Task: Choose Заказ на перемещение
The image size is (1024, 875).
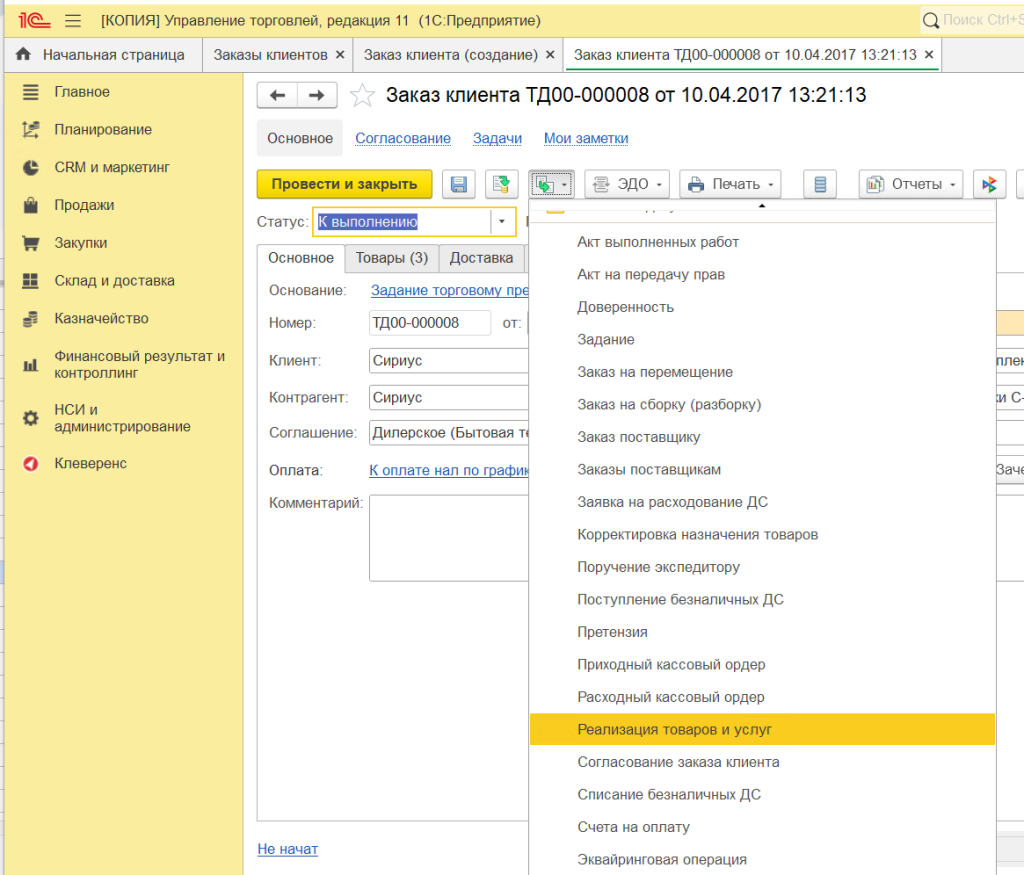Action: coord(762,372)
